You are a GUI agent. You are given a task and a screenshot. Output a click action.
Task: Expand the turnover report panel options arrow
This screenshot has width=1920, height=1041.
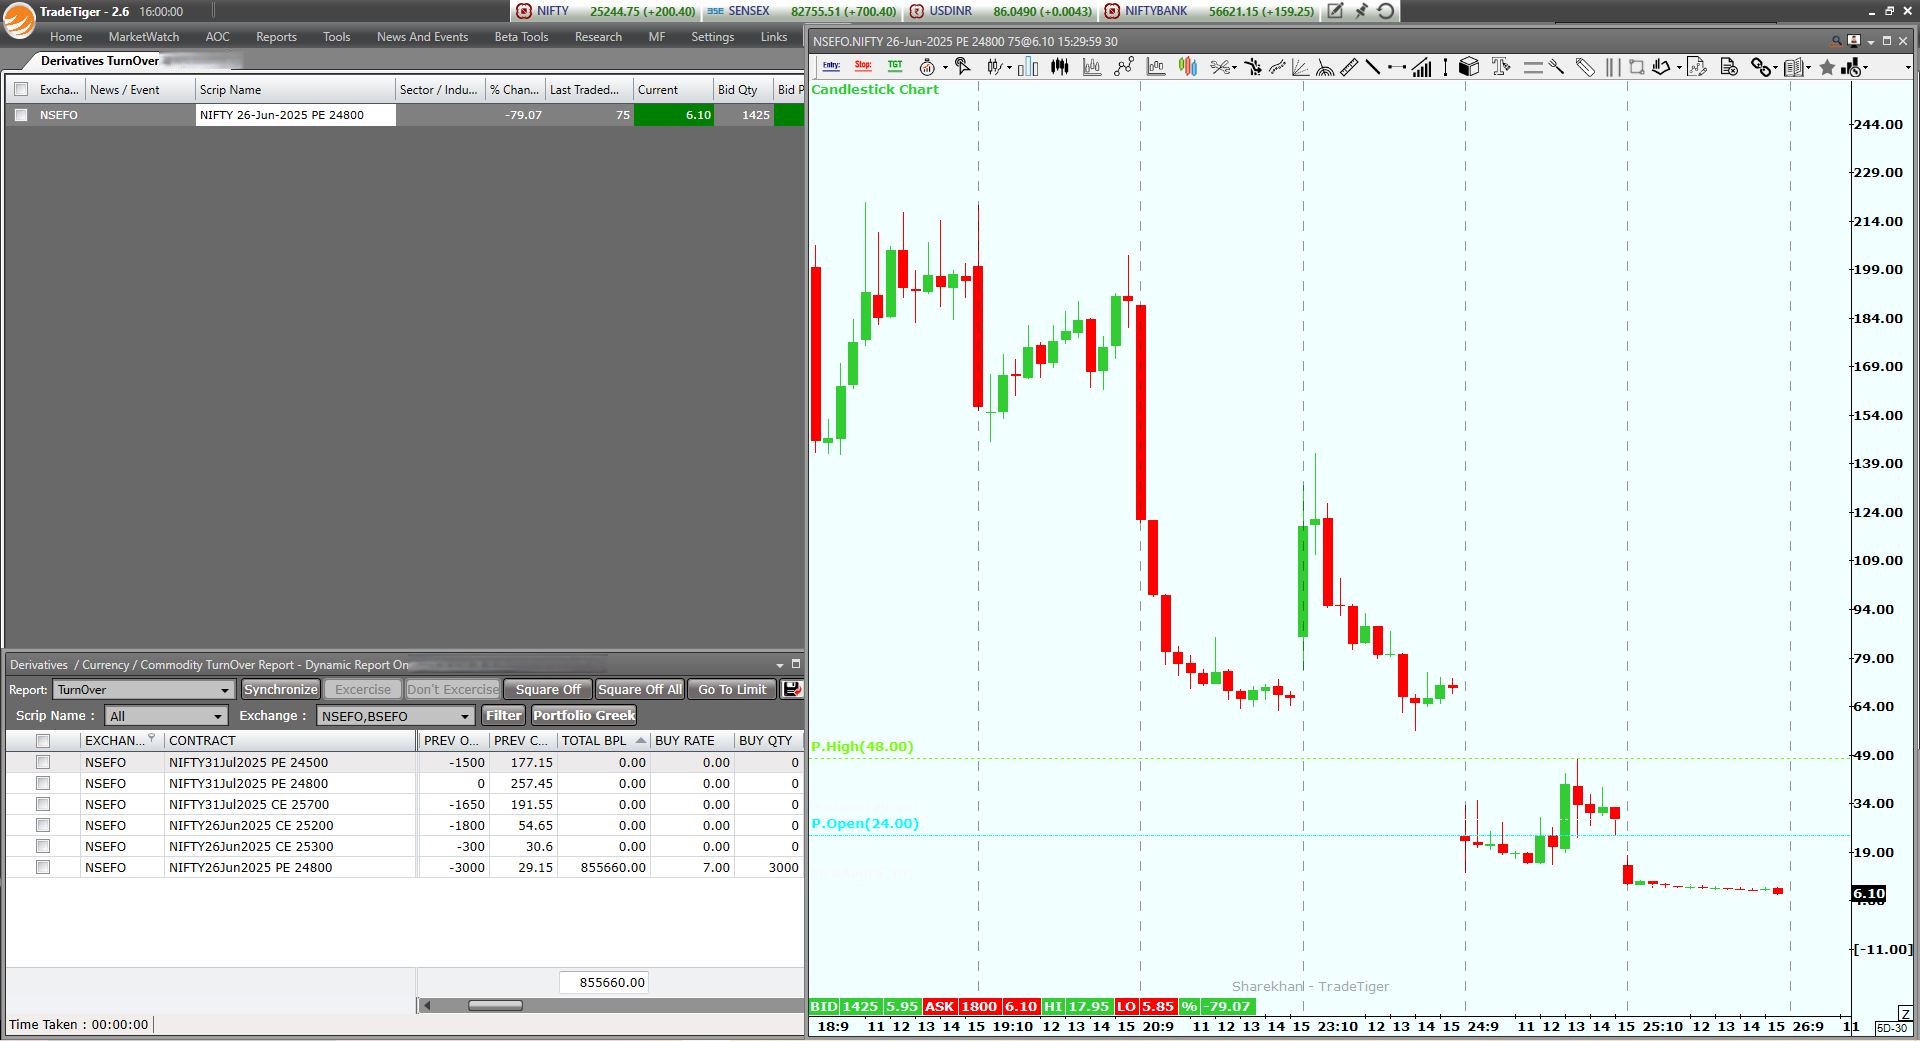[780, 665]
